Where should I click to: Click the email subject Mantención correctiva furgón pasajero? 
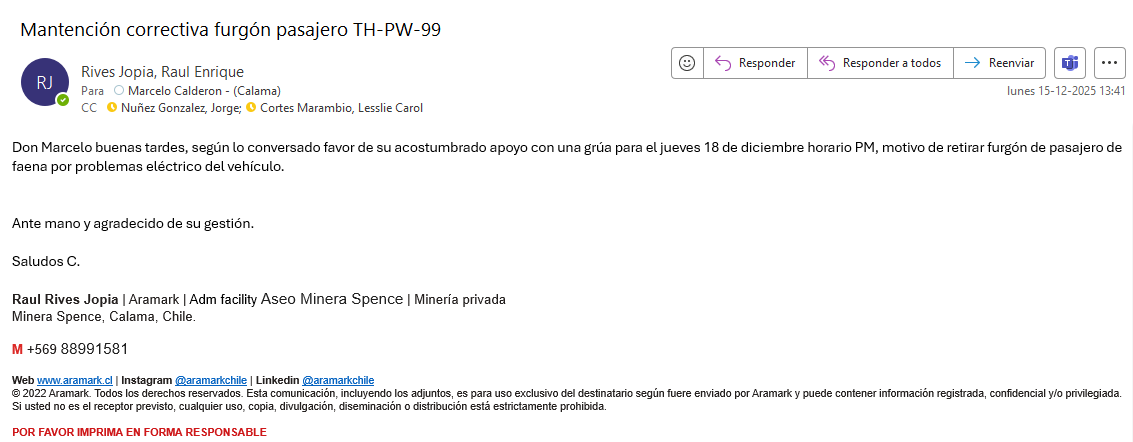pyautogui.click(x=231, y=30)
